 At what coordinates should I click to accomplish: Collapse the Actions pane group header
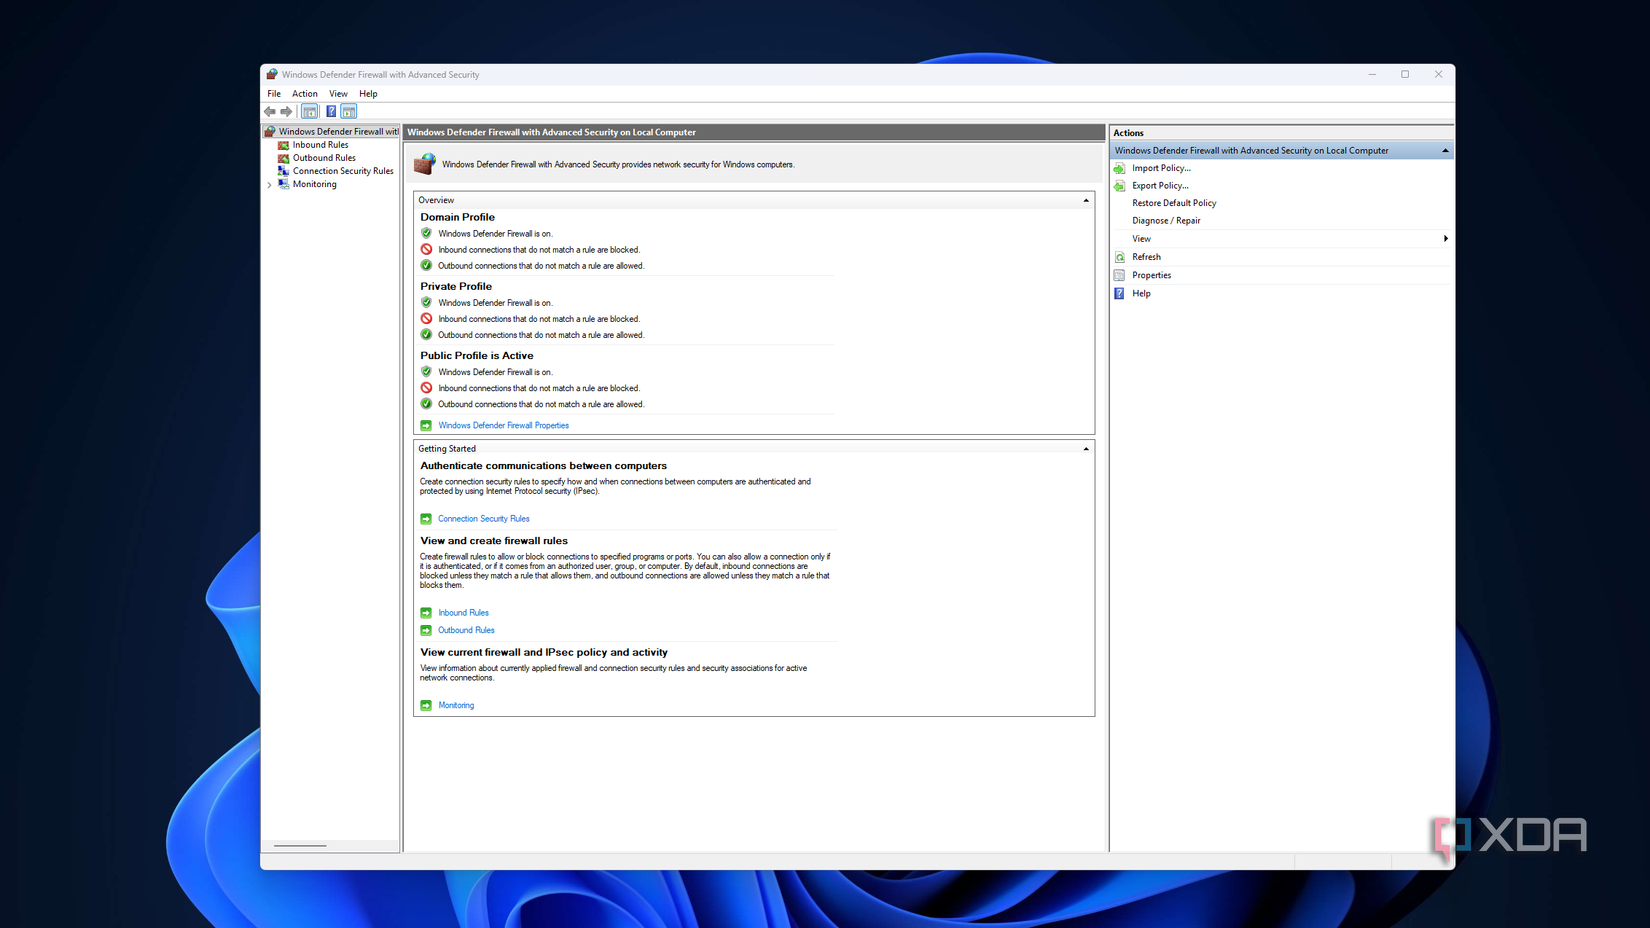1445,151
